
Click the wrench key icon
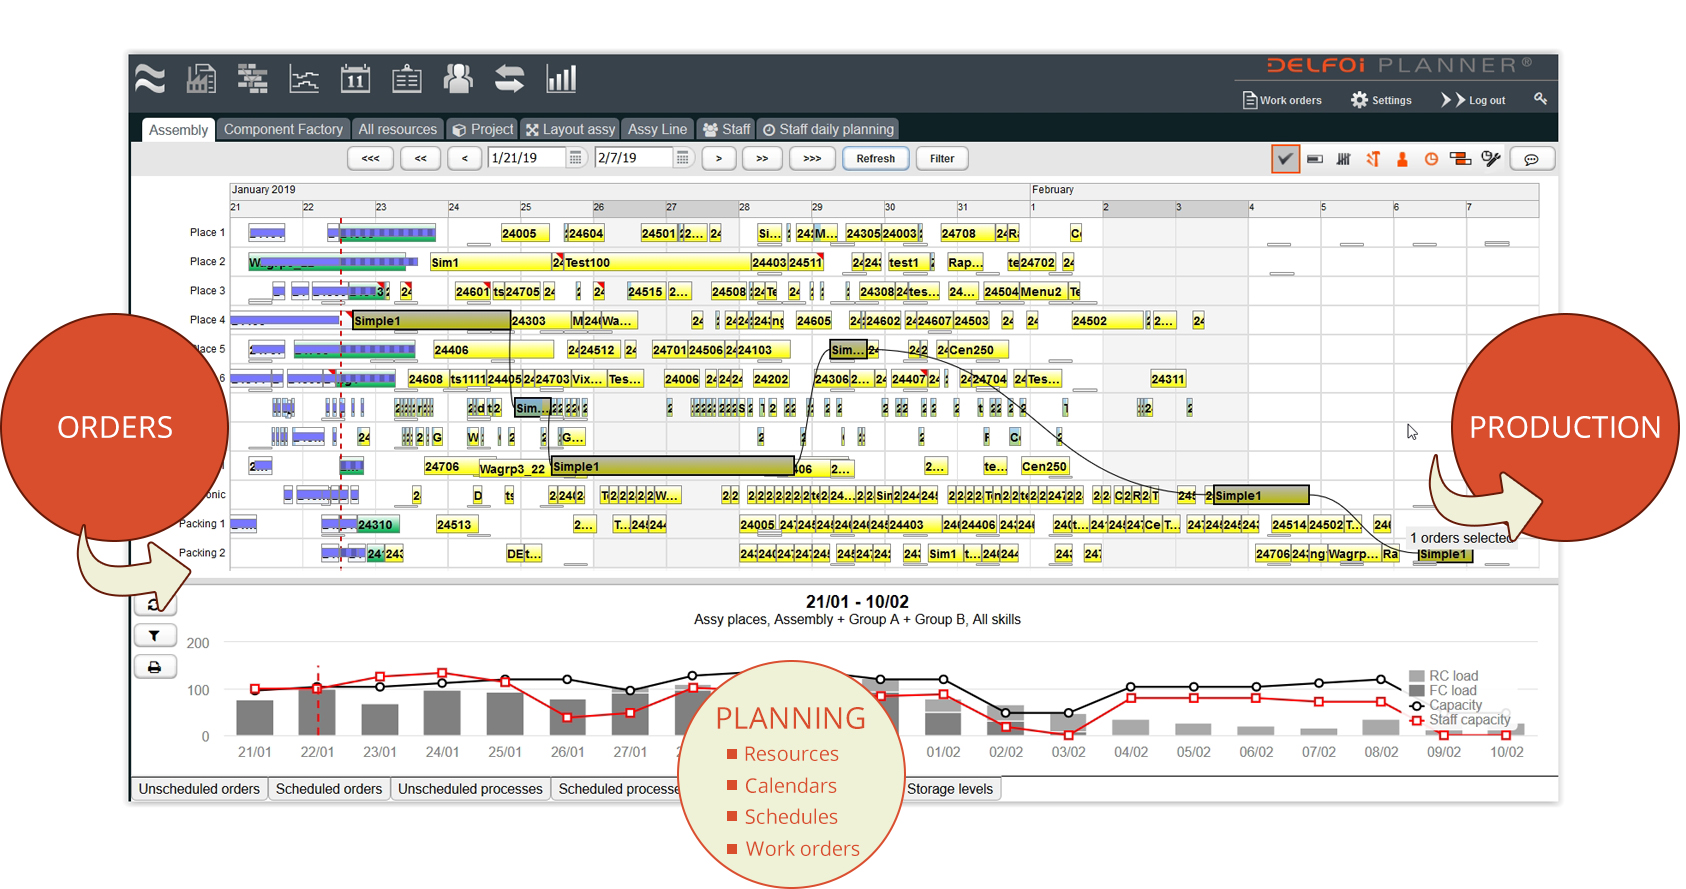tap(1541, 99)
